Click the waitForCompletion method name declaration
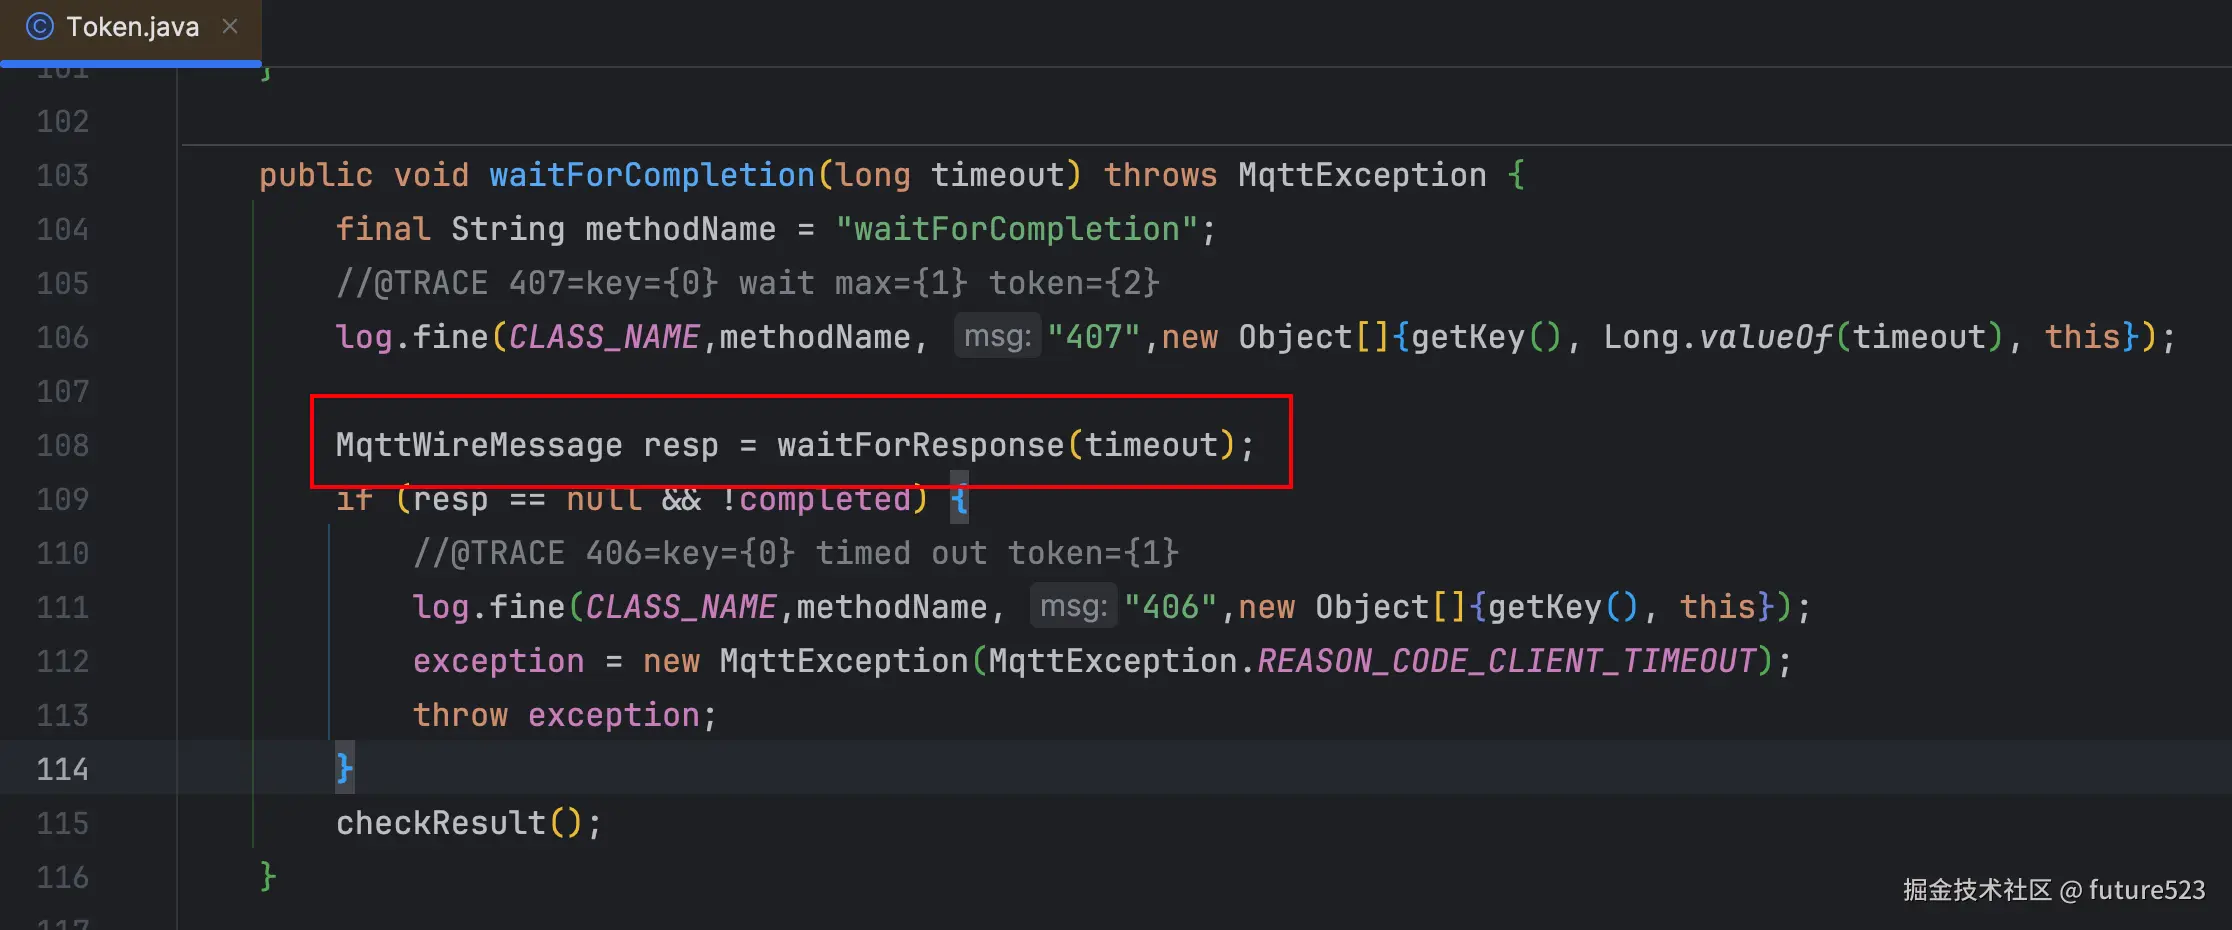Image resolution: width=2232 pixels, height=930 pixels. pyautogui.click(x=651, y=176)
